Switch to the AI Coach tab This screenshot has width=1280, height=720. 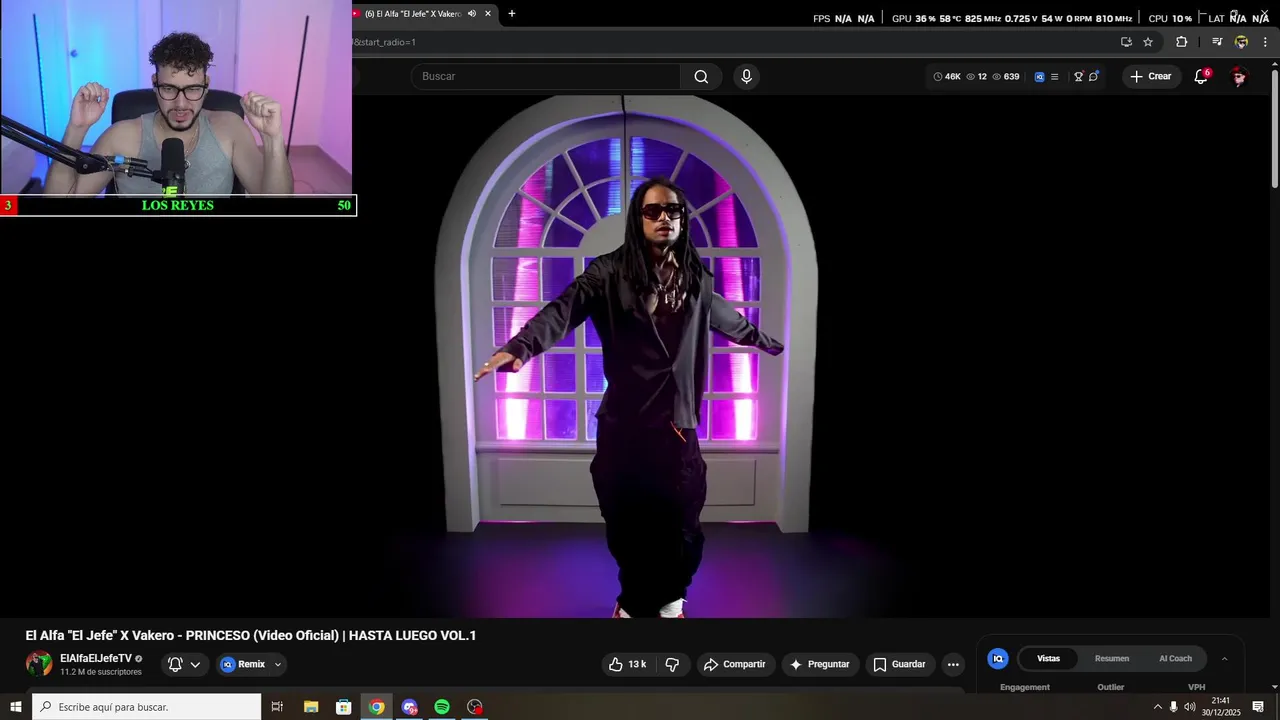(1175, 659)
